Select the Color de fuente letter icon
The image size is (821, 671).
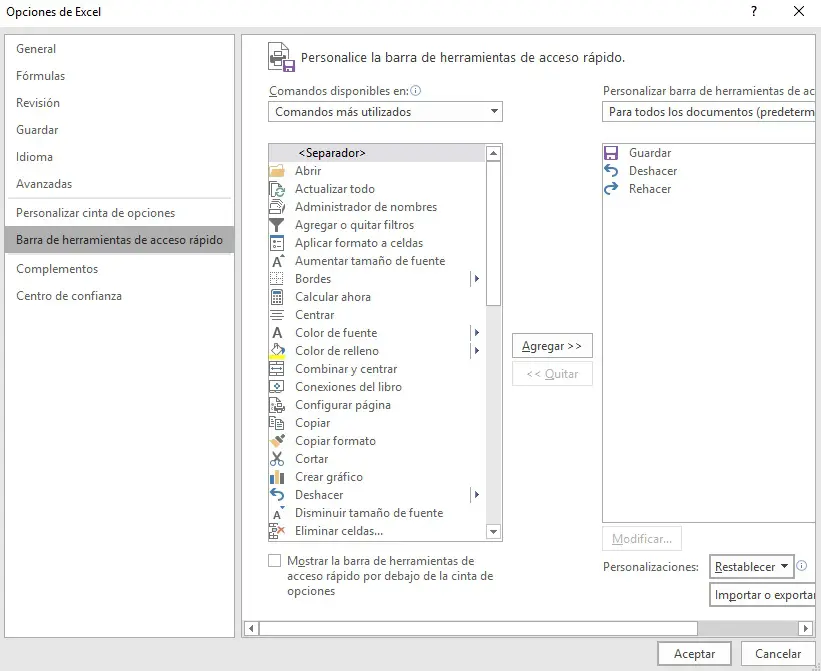(277, 333)
